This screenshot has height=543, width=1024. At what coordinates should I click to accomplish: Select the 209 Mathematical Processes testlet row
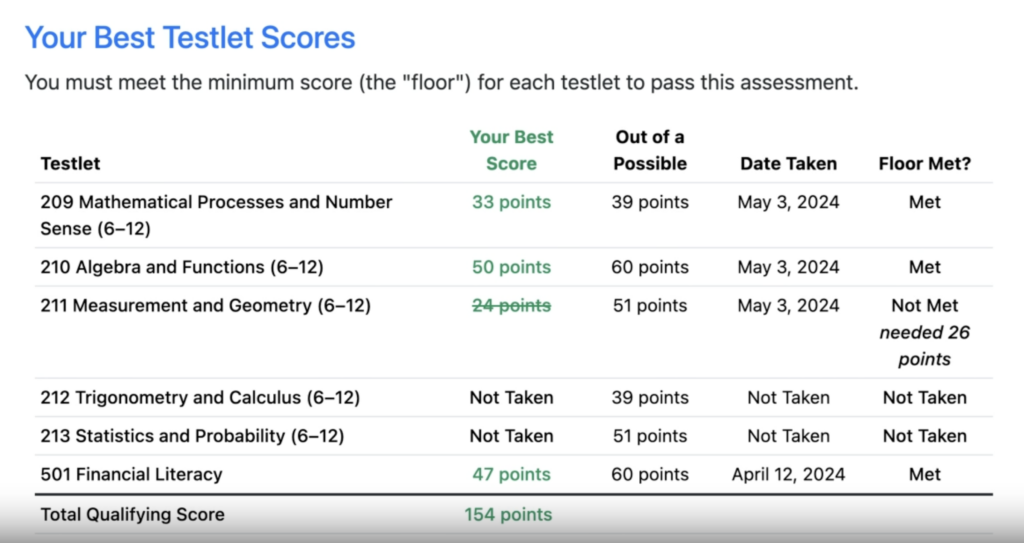pyautogui.click(x=216, y=214)
